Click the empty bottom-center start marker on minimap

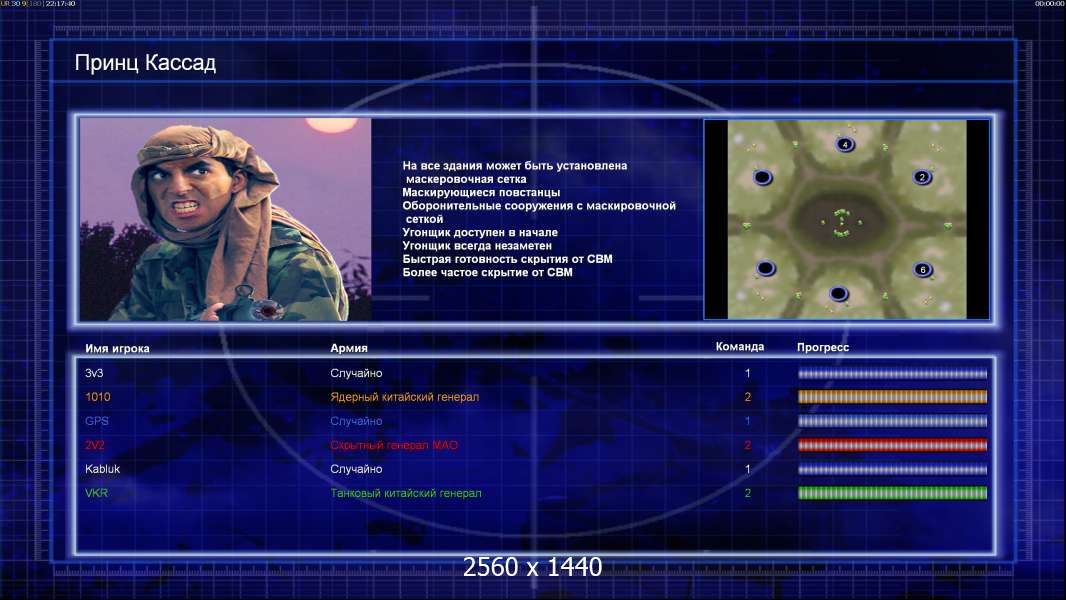coord(838,294)
